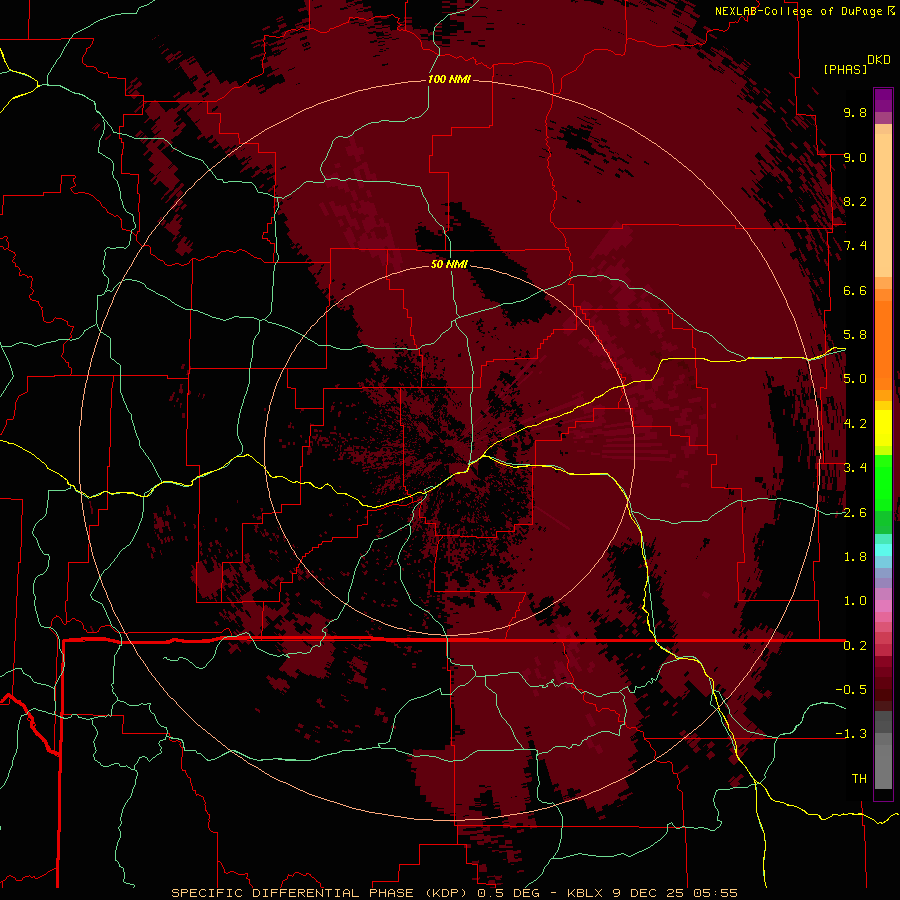
Task: Click the Specific Differential Phase caption
Action: (x=454, y=893)
